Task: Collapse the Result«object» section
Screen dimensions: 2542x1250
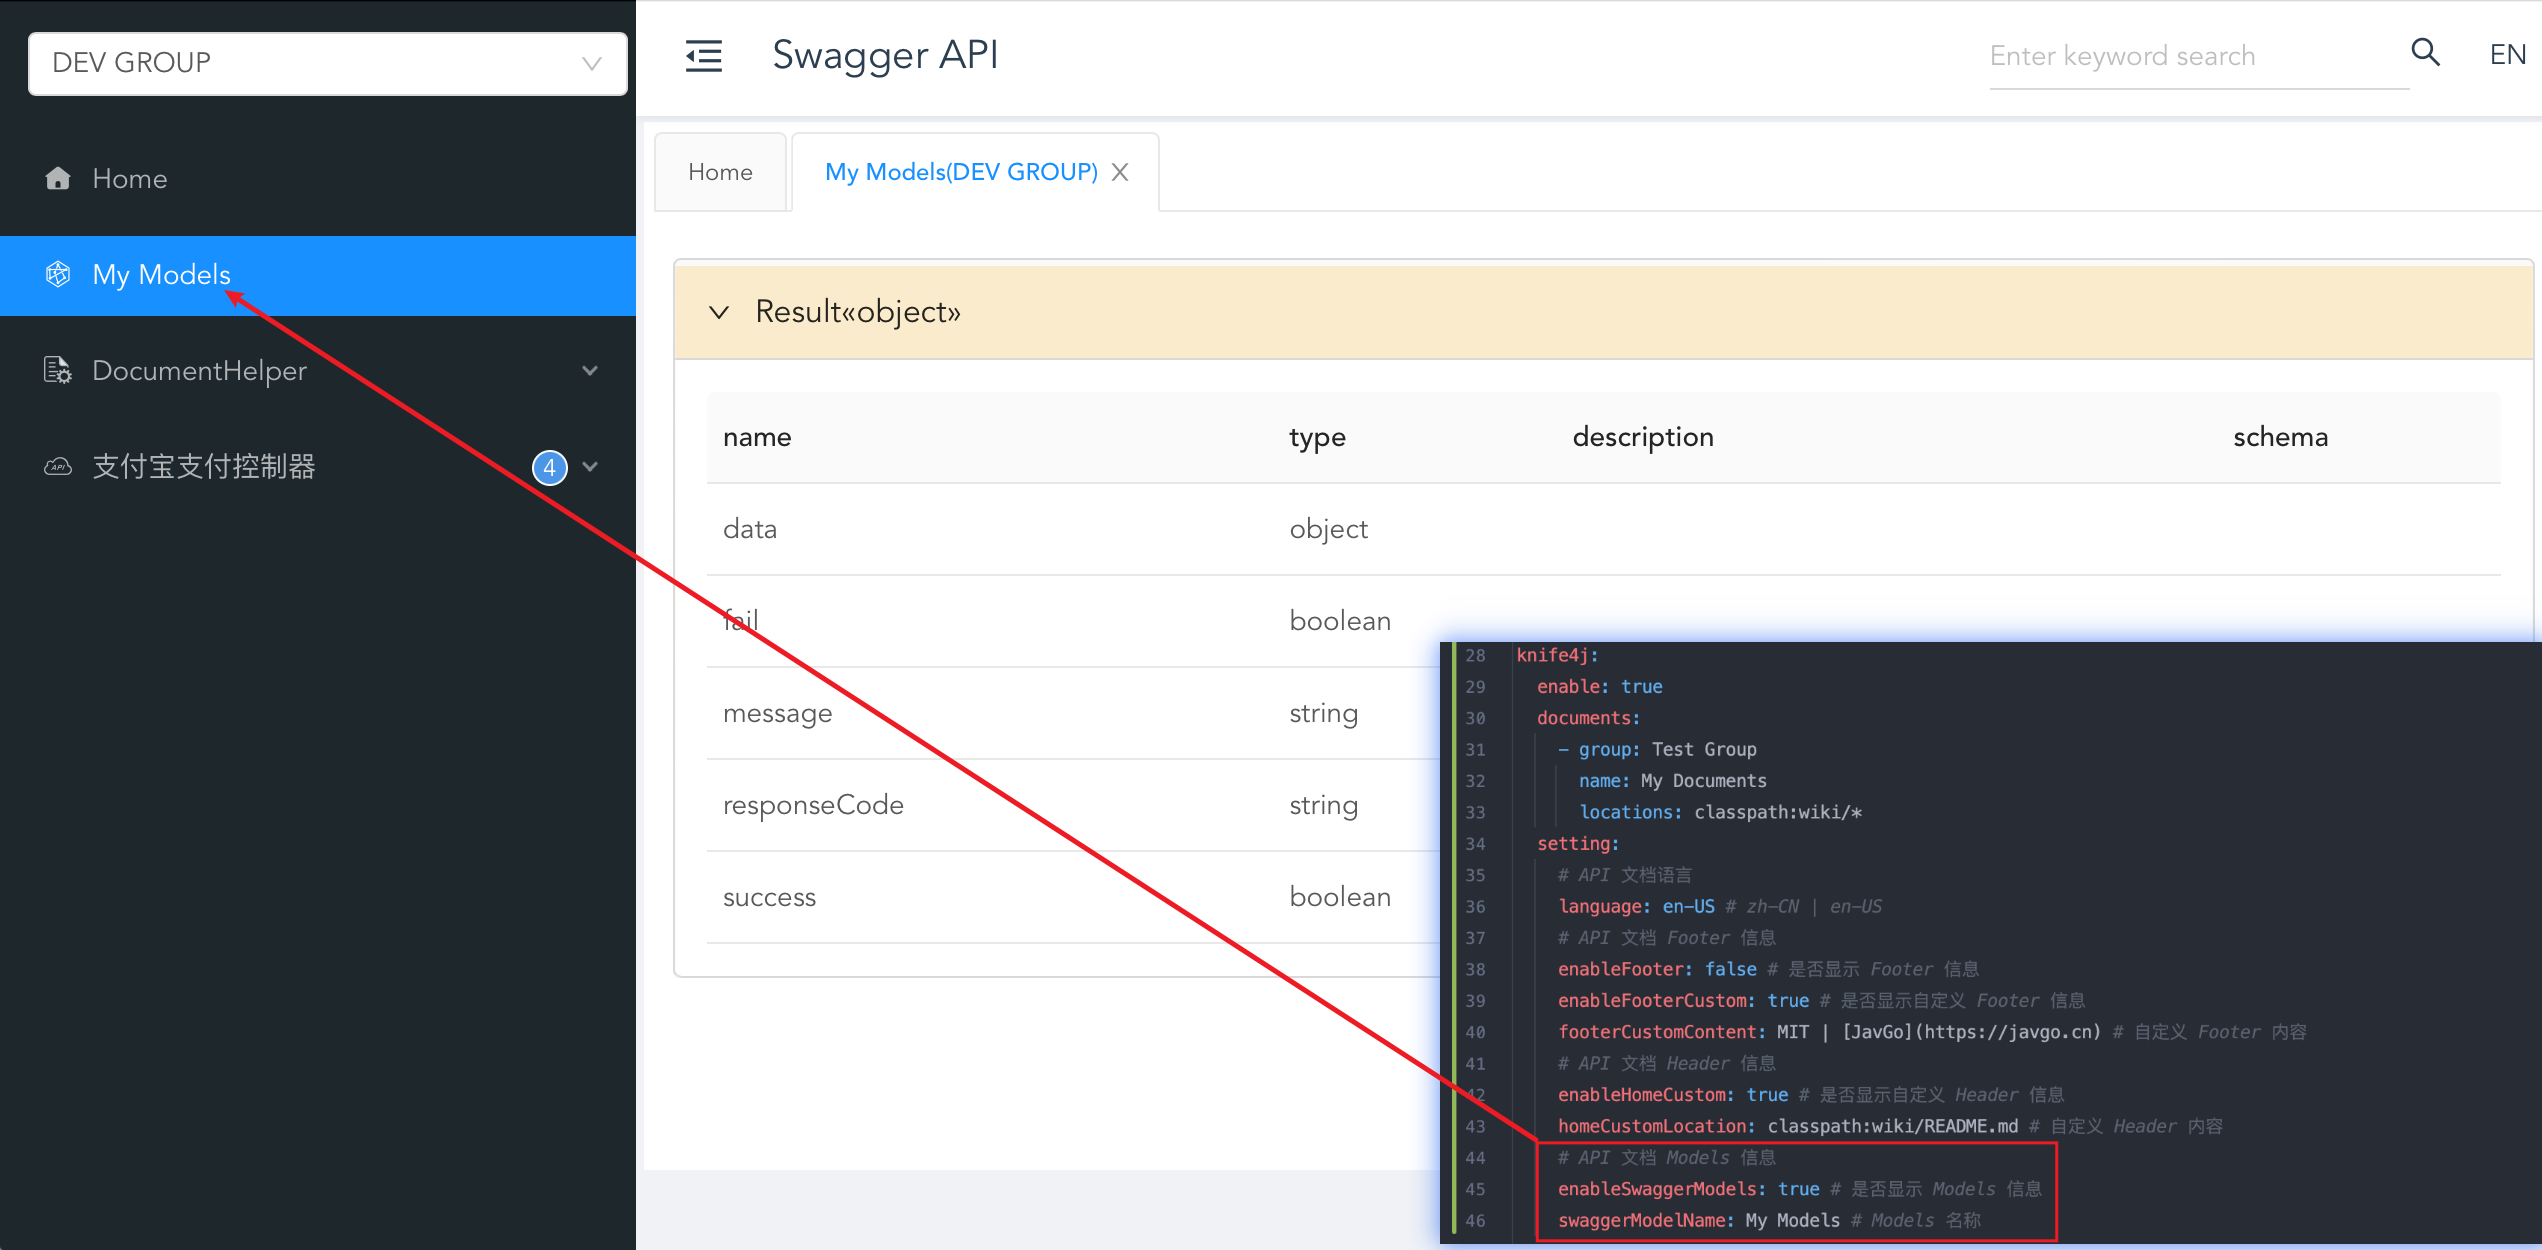Action: [x=857, y=311]
